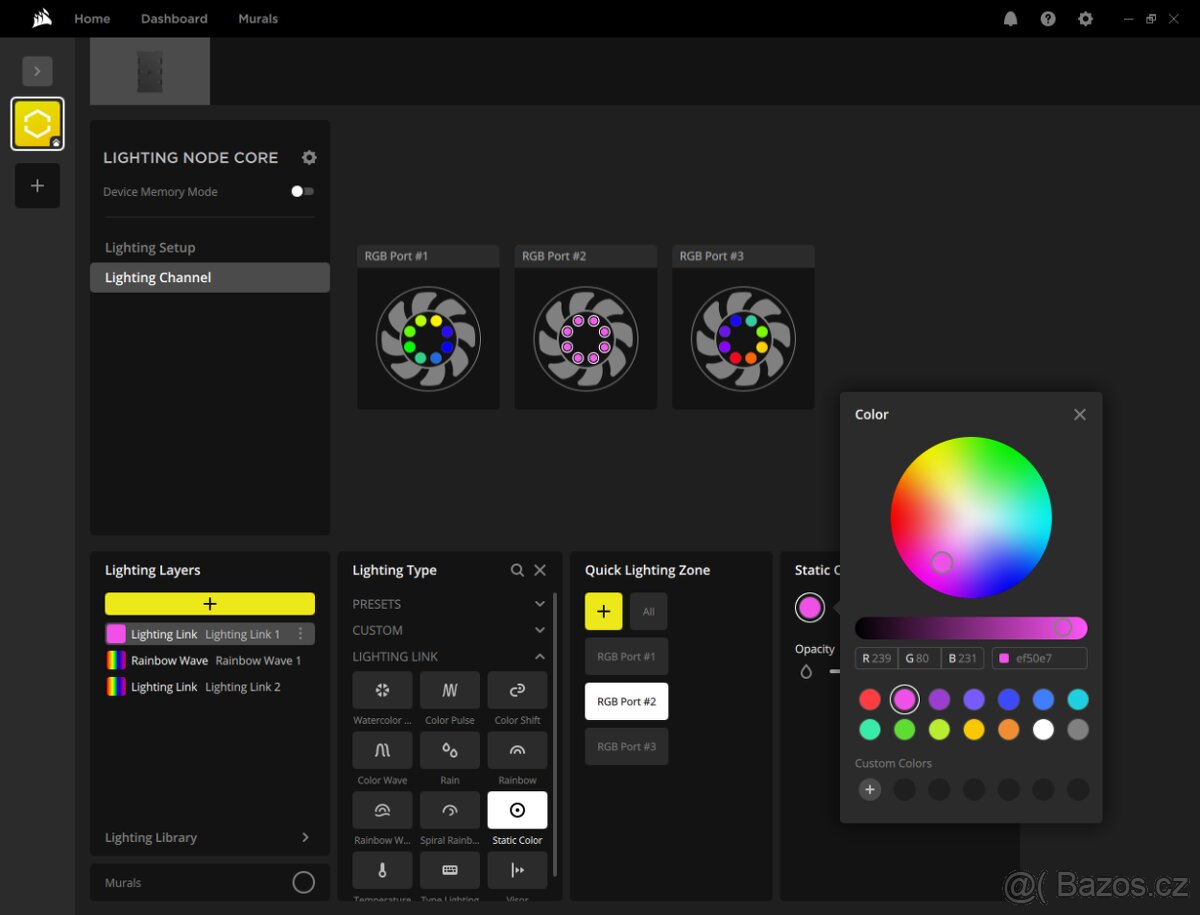
Task: Select the Static Color lighting type
Action: click(517, 810)
